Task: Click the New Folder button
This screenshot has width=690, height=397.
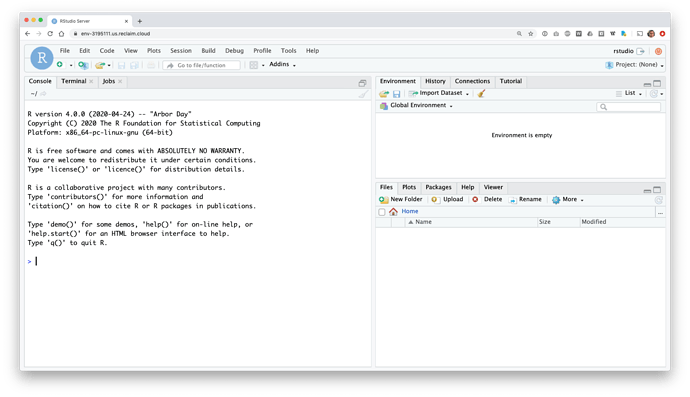Action: 400,199
